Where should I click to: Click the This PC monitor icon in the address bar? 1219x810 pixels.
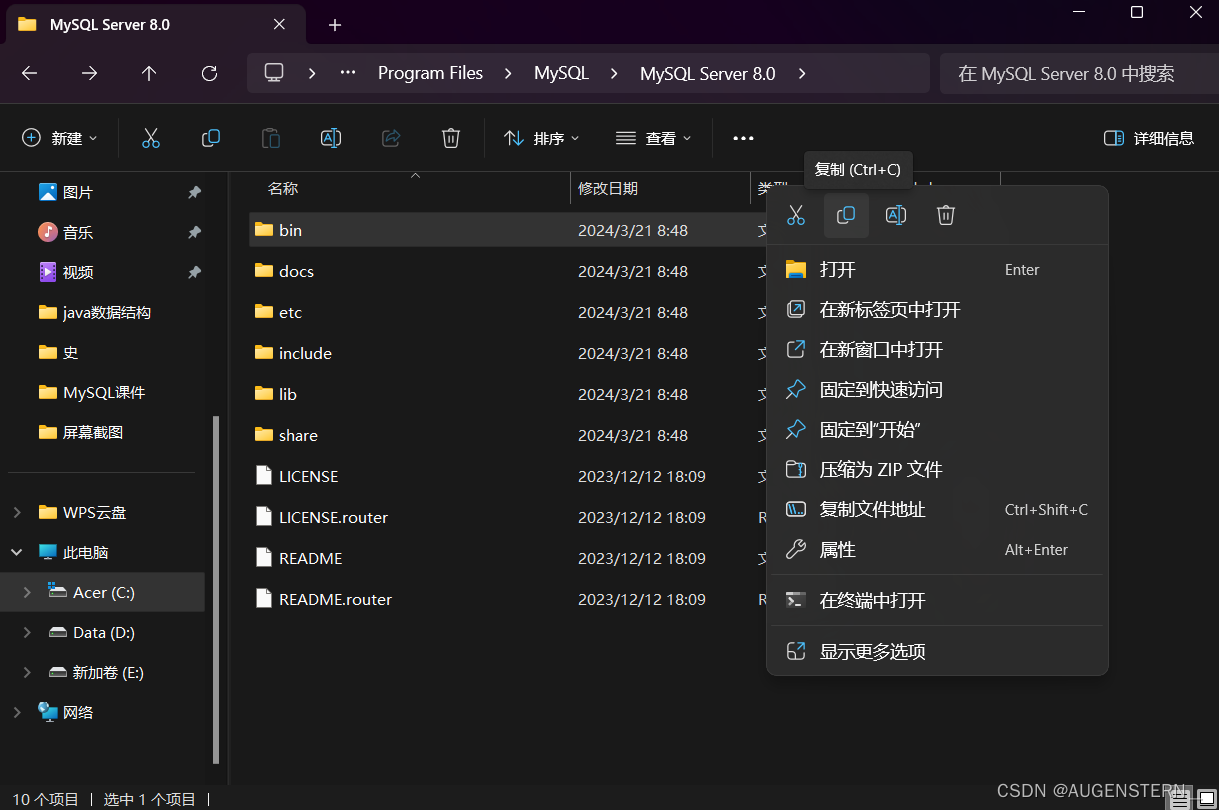coord(274,73)
